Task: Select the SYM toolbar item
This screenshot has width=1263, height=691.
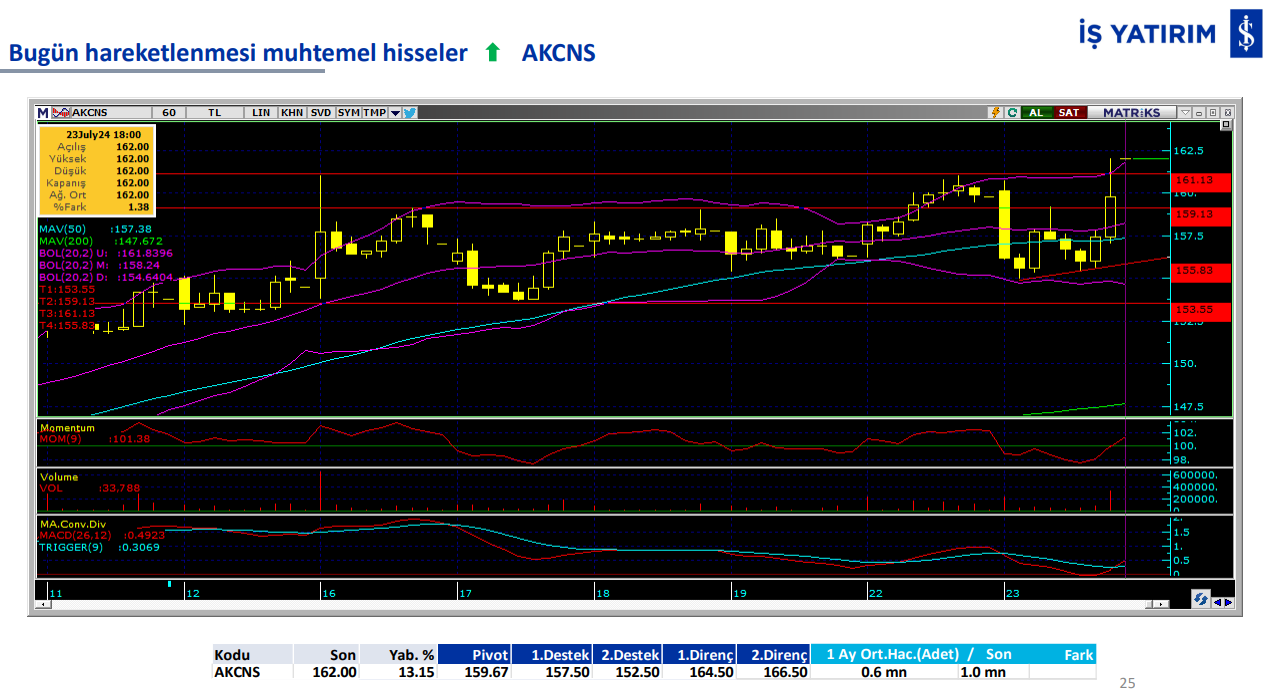Action: [x=348, y=113]
